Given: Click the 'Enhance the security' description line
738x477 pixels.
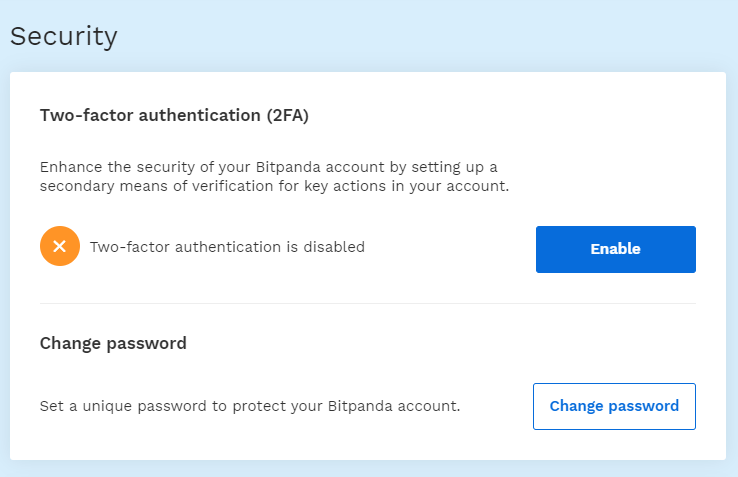Looking at the screenshot, I should (268, 167).
